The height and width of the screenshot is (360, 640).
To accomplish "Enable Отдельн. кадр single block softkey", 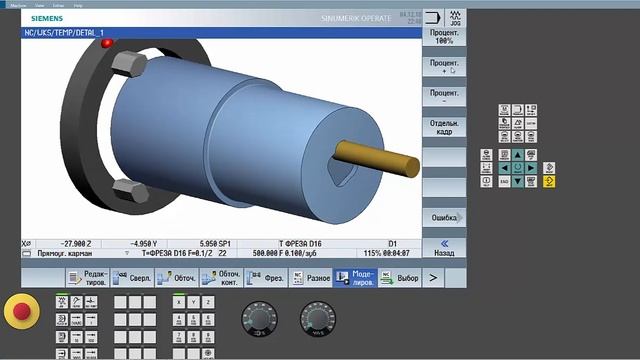I will pos(444,127).
